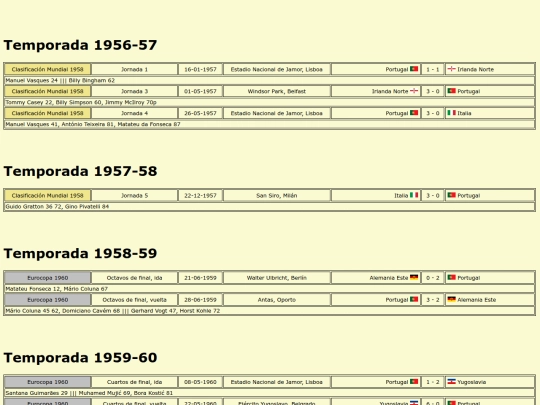This screenshot has width=540, height=405.
Task: Click scorers line 'Matateu Fonseca 12, Mário Coluna 67'
Action: (269, 289)
